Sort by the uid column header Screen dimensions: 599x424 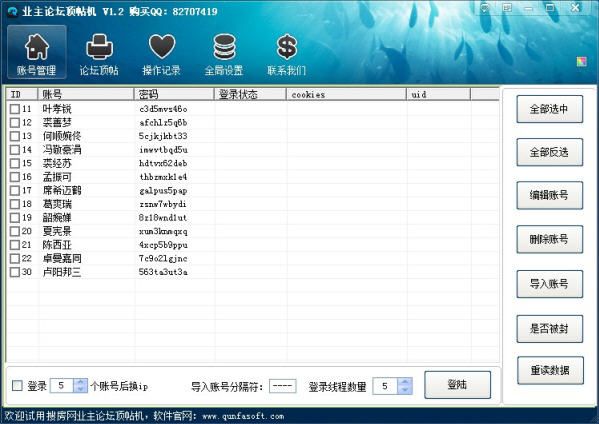(x=438, y=94)
